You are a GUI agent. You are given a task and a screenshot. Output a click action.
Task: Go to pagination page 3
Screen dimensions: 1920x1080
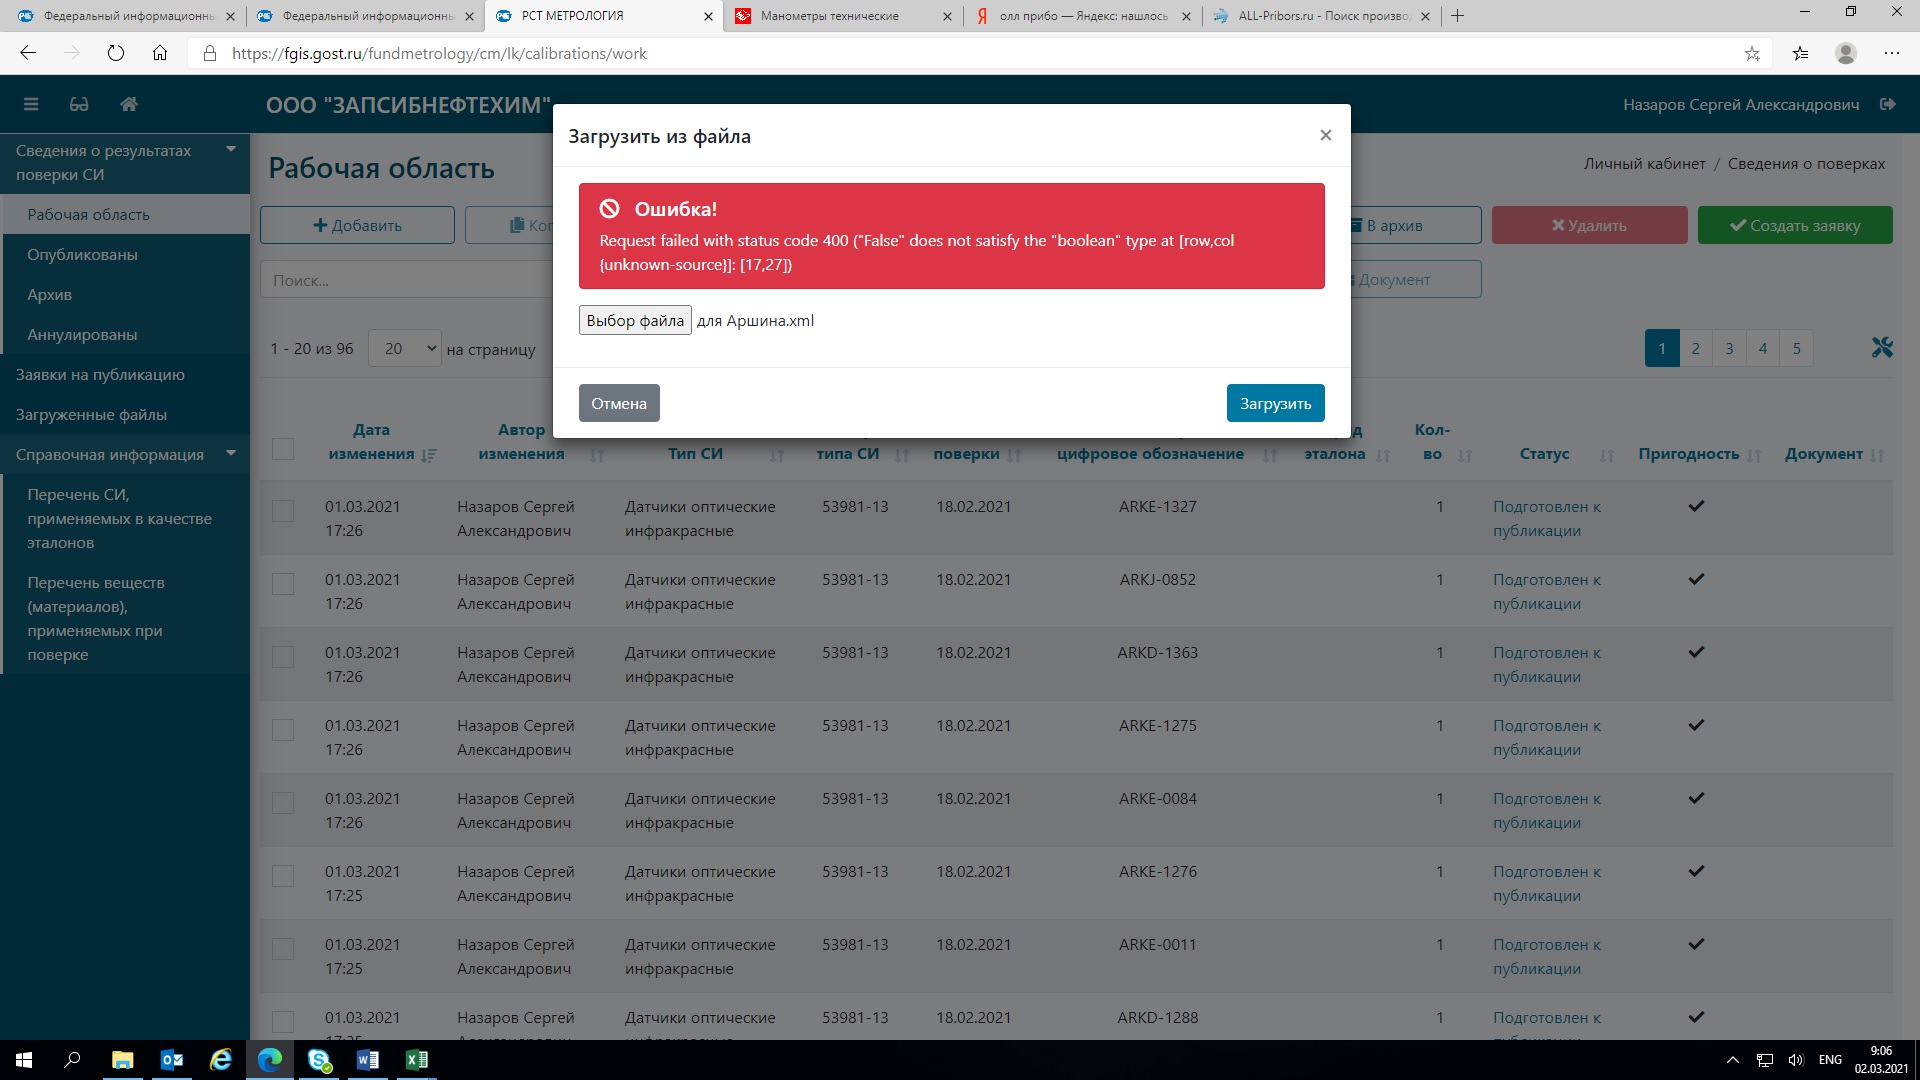[x=1729, y=348]
